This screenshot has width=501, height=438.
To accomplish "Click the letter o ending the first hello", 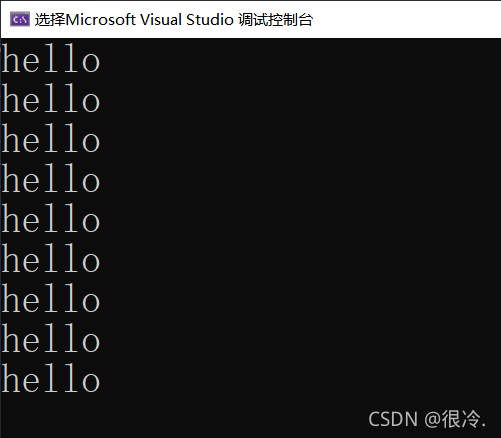I will click(x=91, y=62).
